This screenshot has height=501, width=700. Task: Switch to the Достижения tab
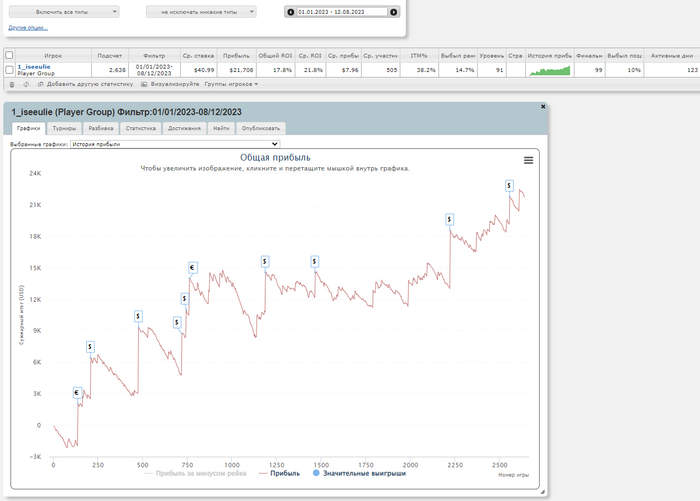coord(184,129)
